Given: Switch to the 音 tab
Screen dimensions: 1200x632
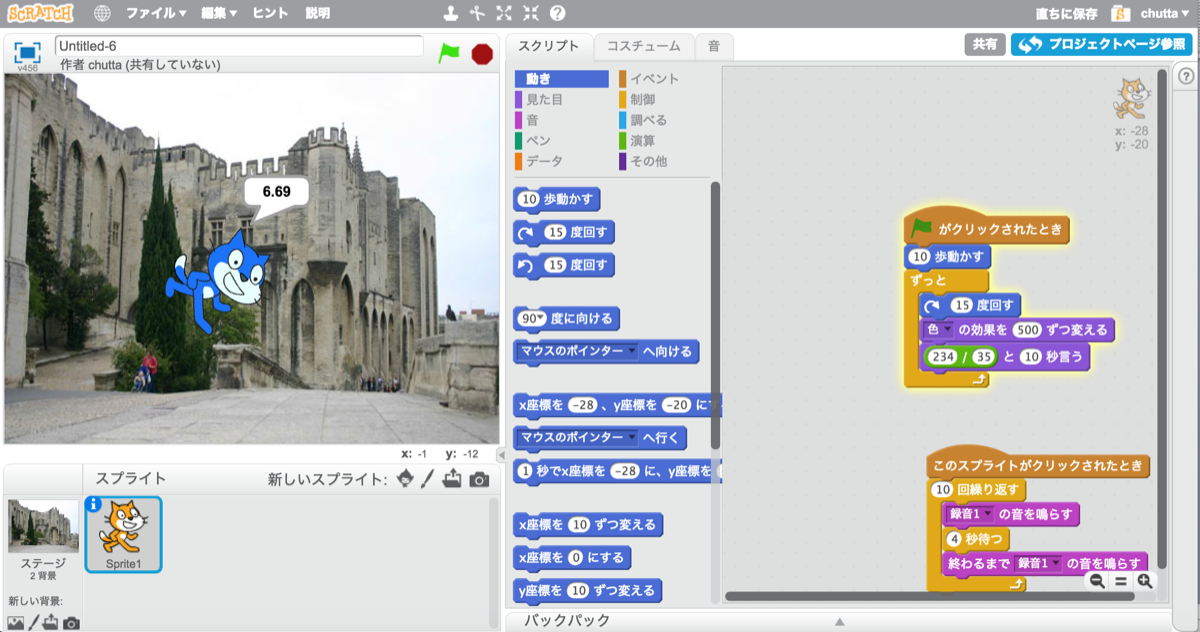Looking at the screenshot, I should click(x=713, y=46).
